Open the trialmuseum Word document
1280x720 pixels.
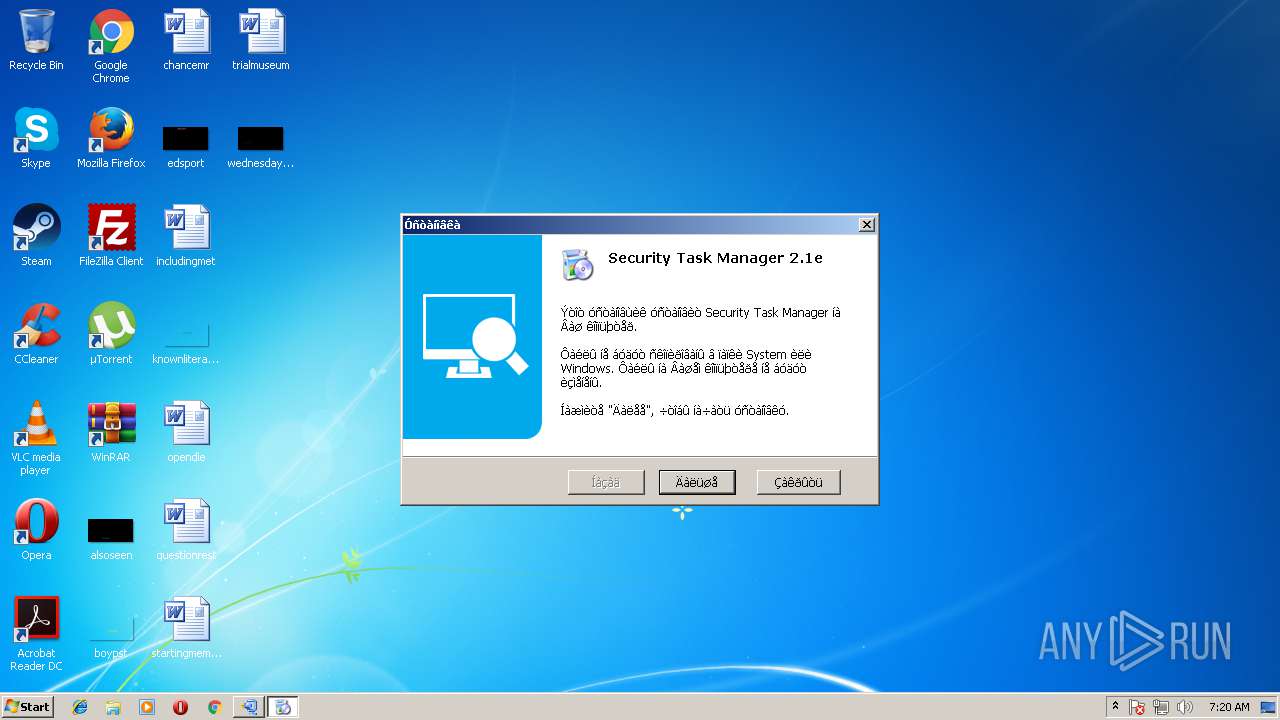tap(261, 40)
